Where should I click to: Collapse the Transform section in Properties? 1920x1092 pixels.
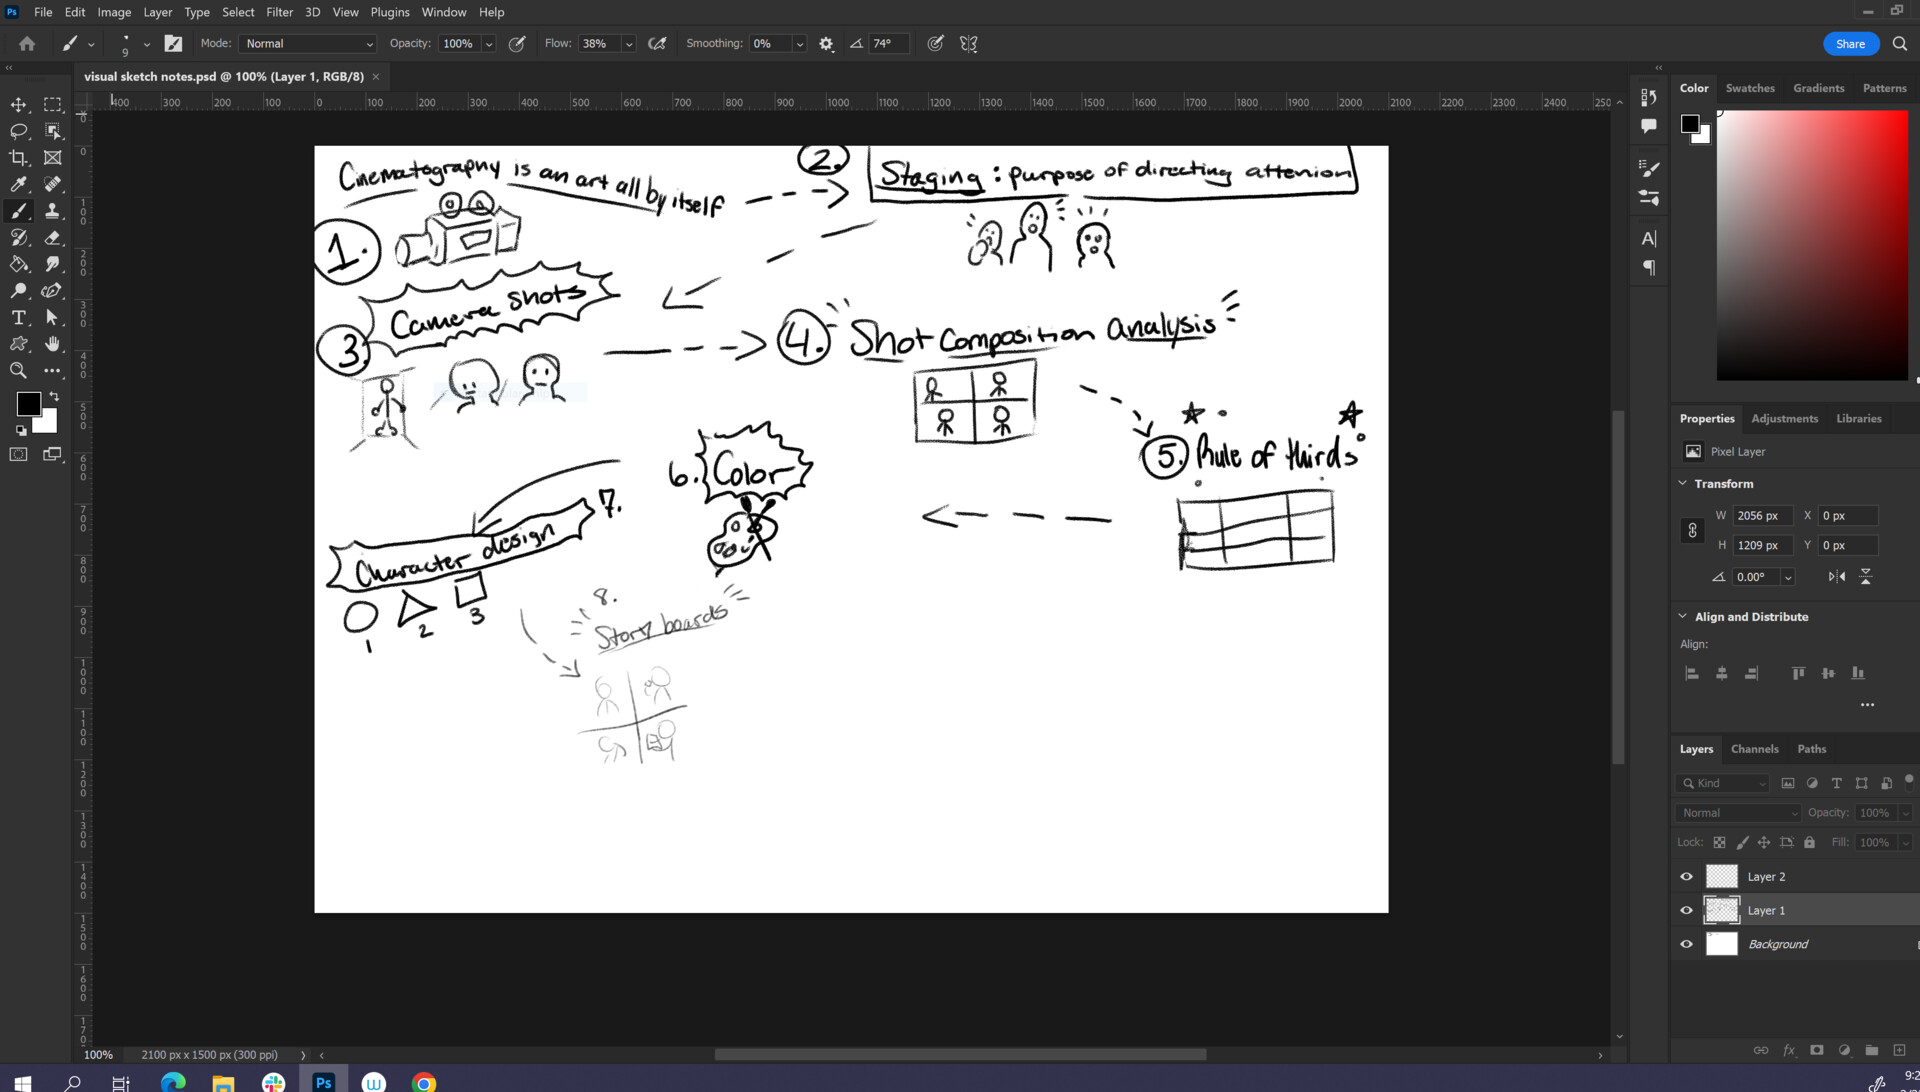(x=1683, y=483)
